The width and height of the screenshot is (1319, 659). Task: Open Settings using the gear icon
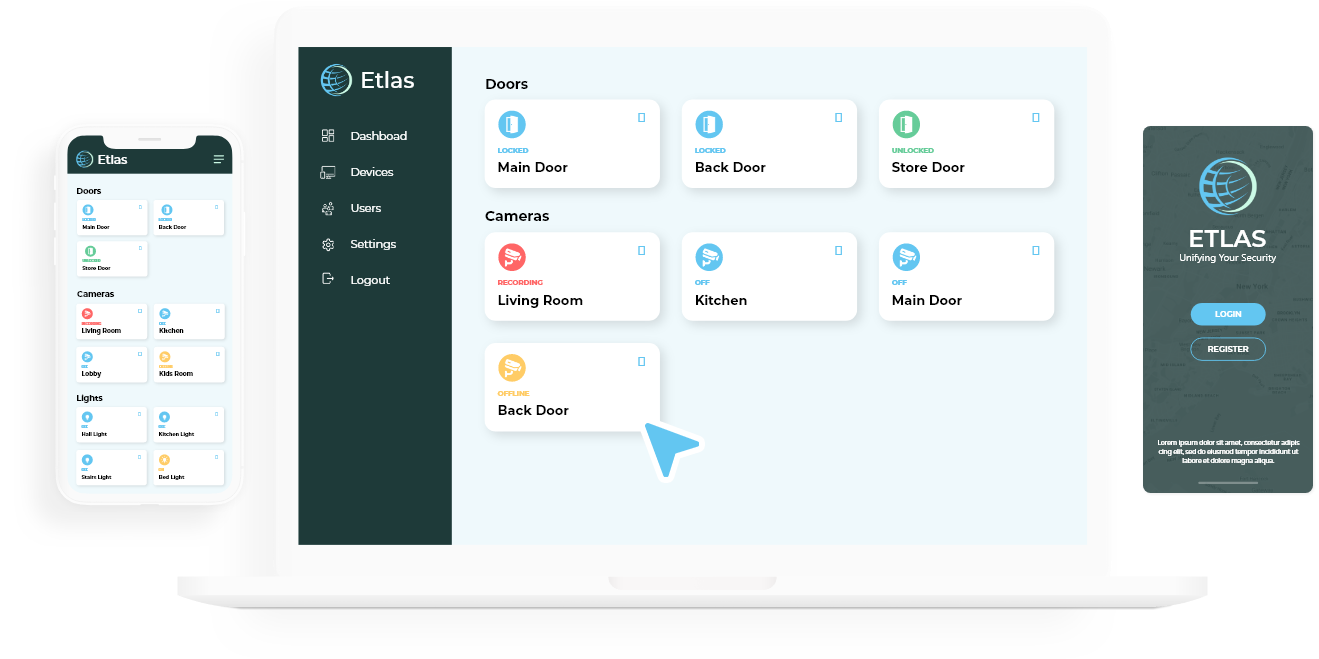pos(327,243)
